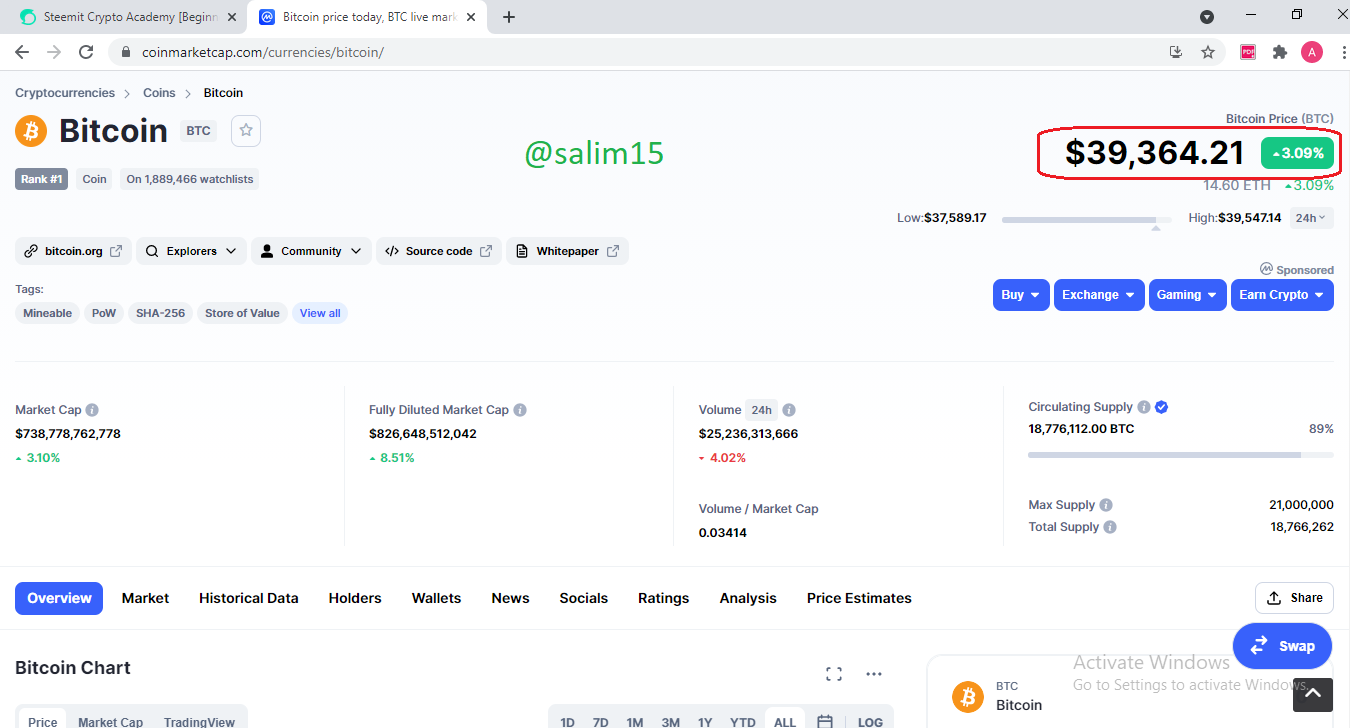Go to Coins breadcrumb
The width and height of the screenshot is (1350, 728).
[x=159, y=93]
